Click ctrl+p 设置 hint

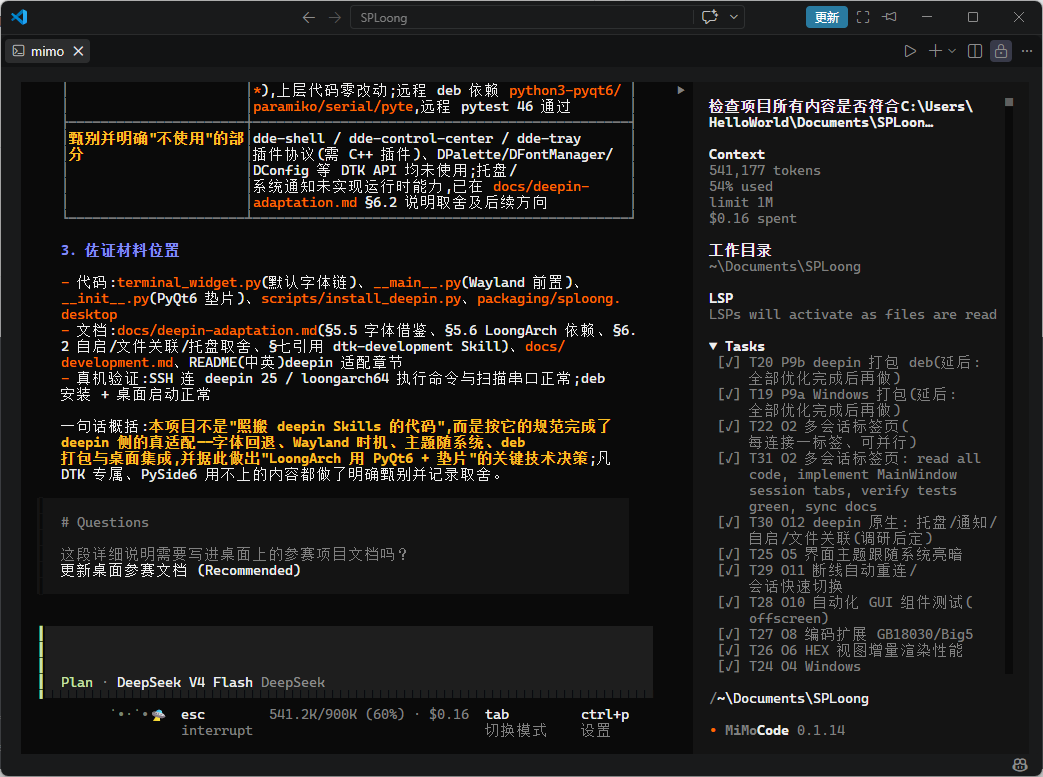(x=605, y=722)
